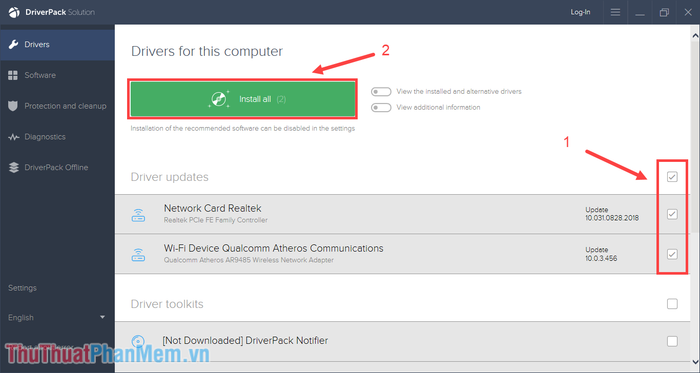
Task: Click the Update 10.031.0828.2018 version text
Action: 612,214
